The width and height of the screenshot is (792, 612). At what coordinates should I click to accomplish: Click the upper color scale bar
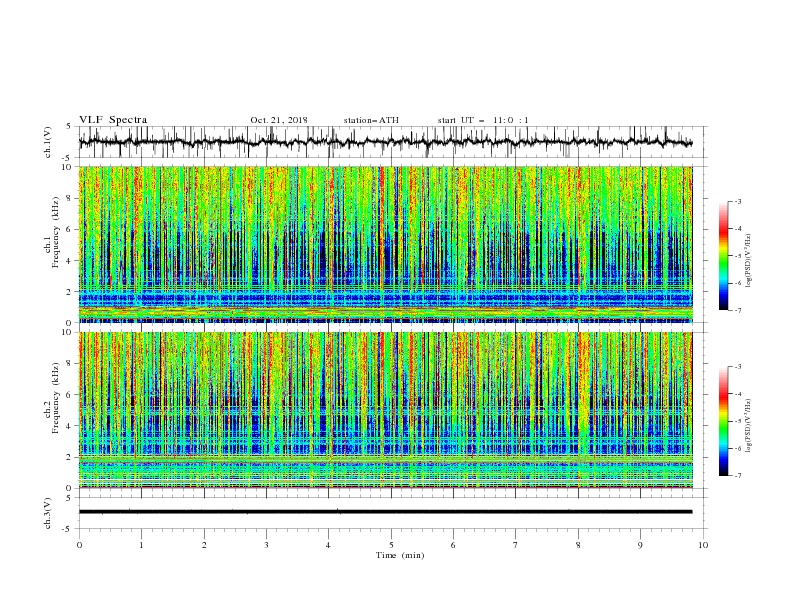point(723,256)
